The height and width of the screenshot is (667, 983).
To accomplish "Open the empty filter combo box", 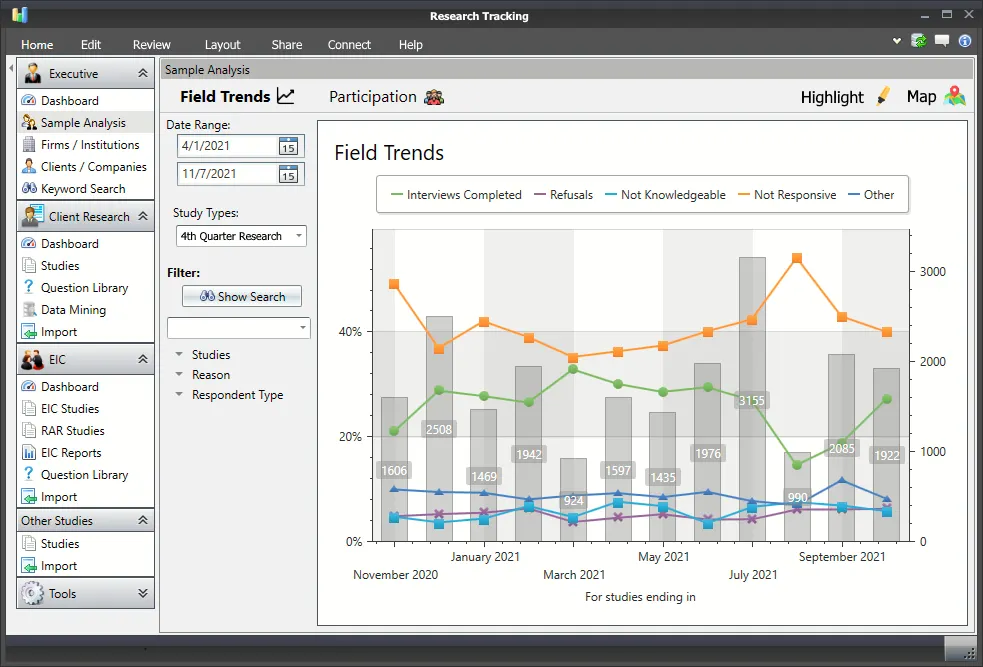I will (x=239, y=328).
